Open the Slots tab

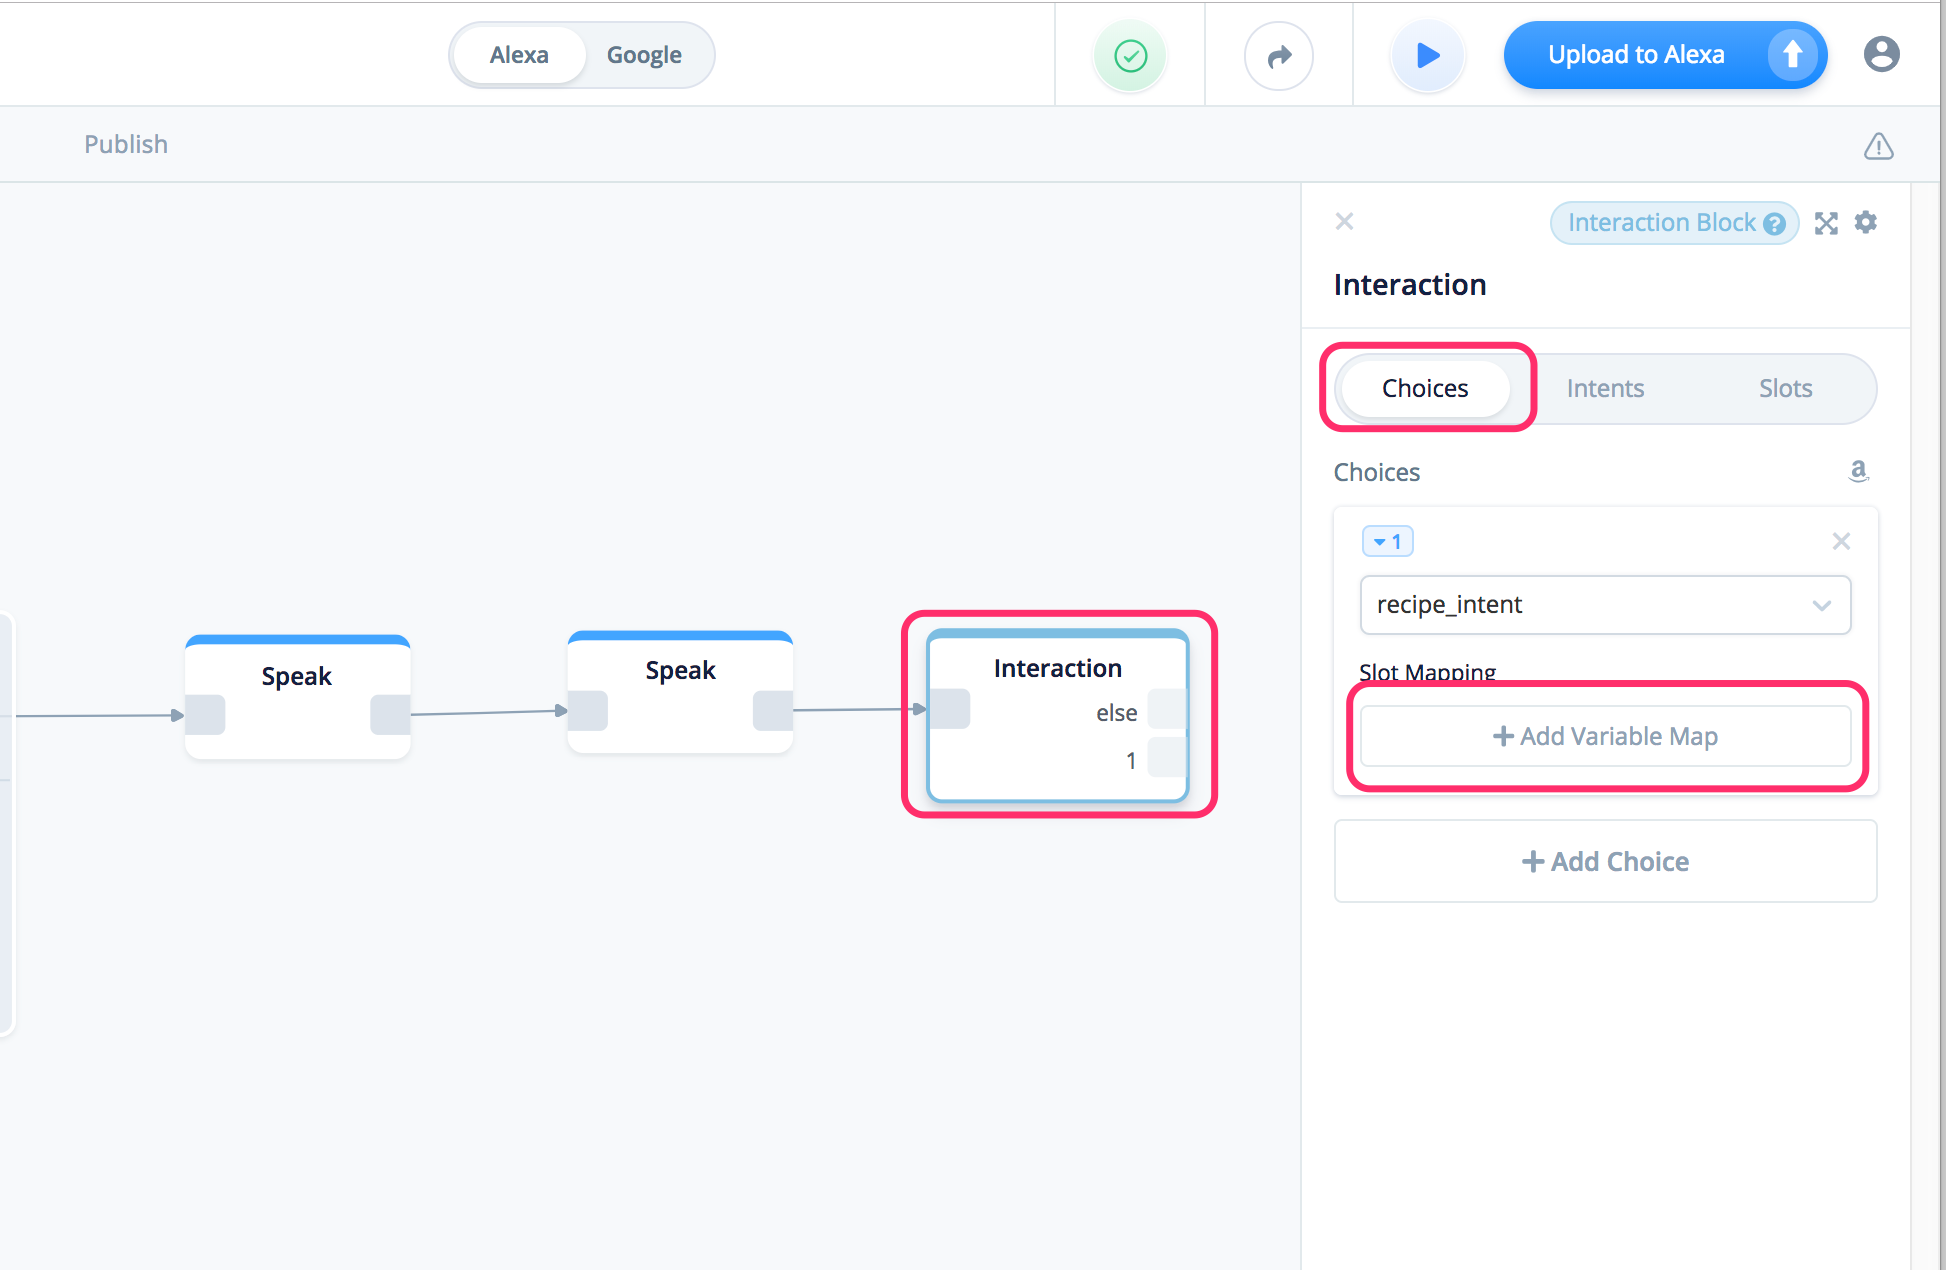(x=1785, y=388)
